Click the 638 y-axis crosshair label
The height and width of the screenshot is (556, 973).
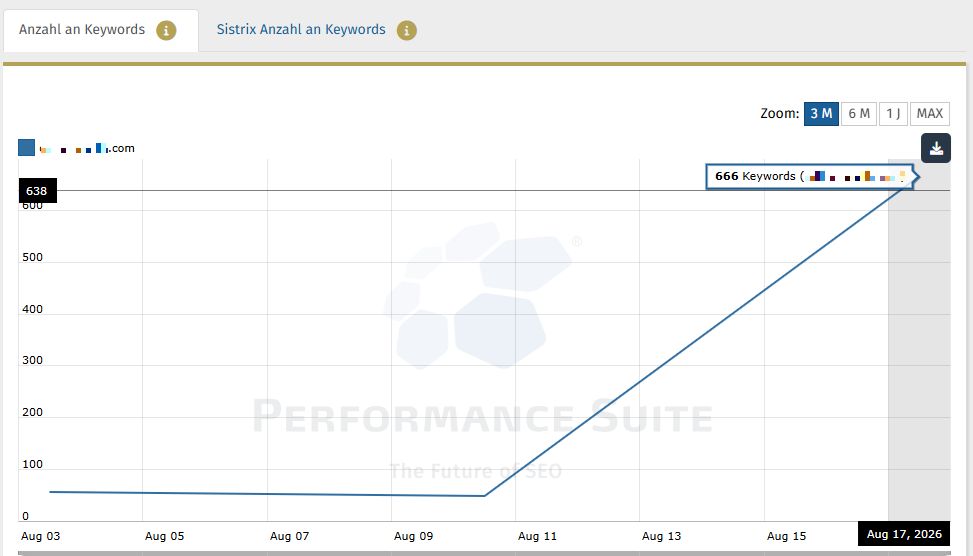37,191
